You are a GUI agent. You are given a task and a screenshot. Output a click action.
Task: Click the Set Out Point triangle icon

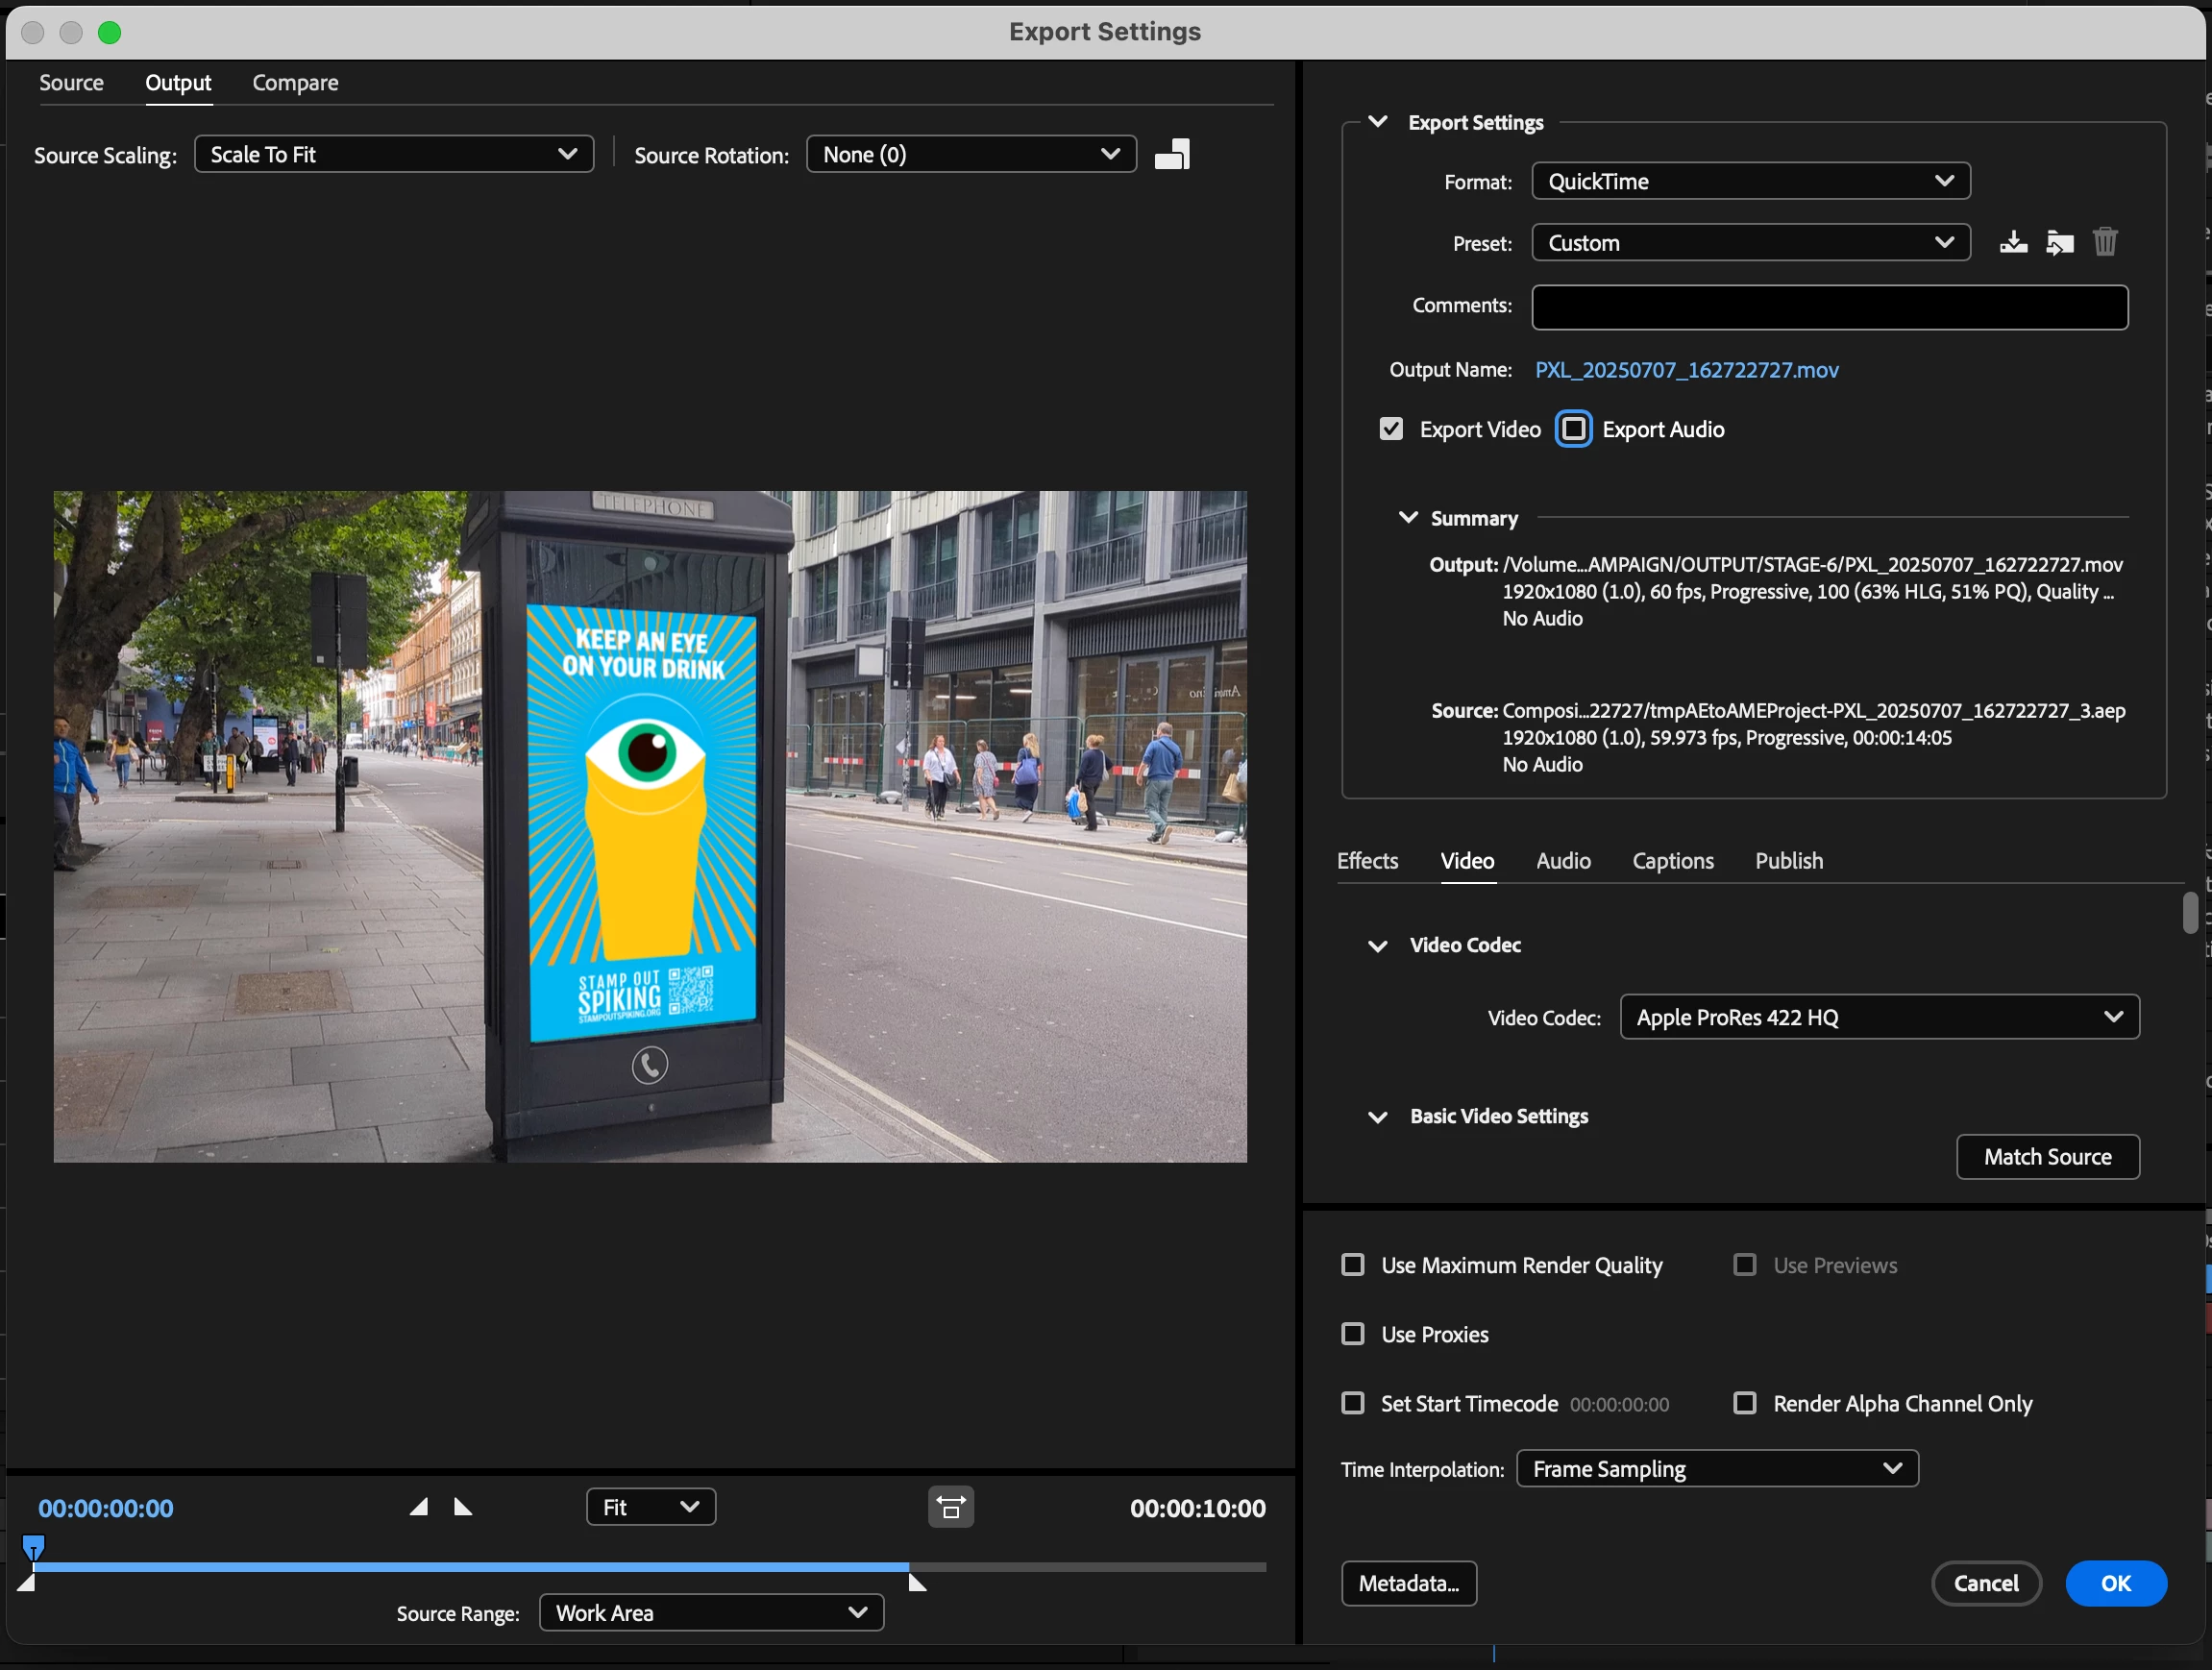(463, 1507)
